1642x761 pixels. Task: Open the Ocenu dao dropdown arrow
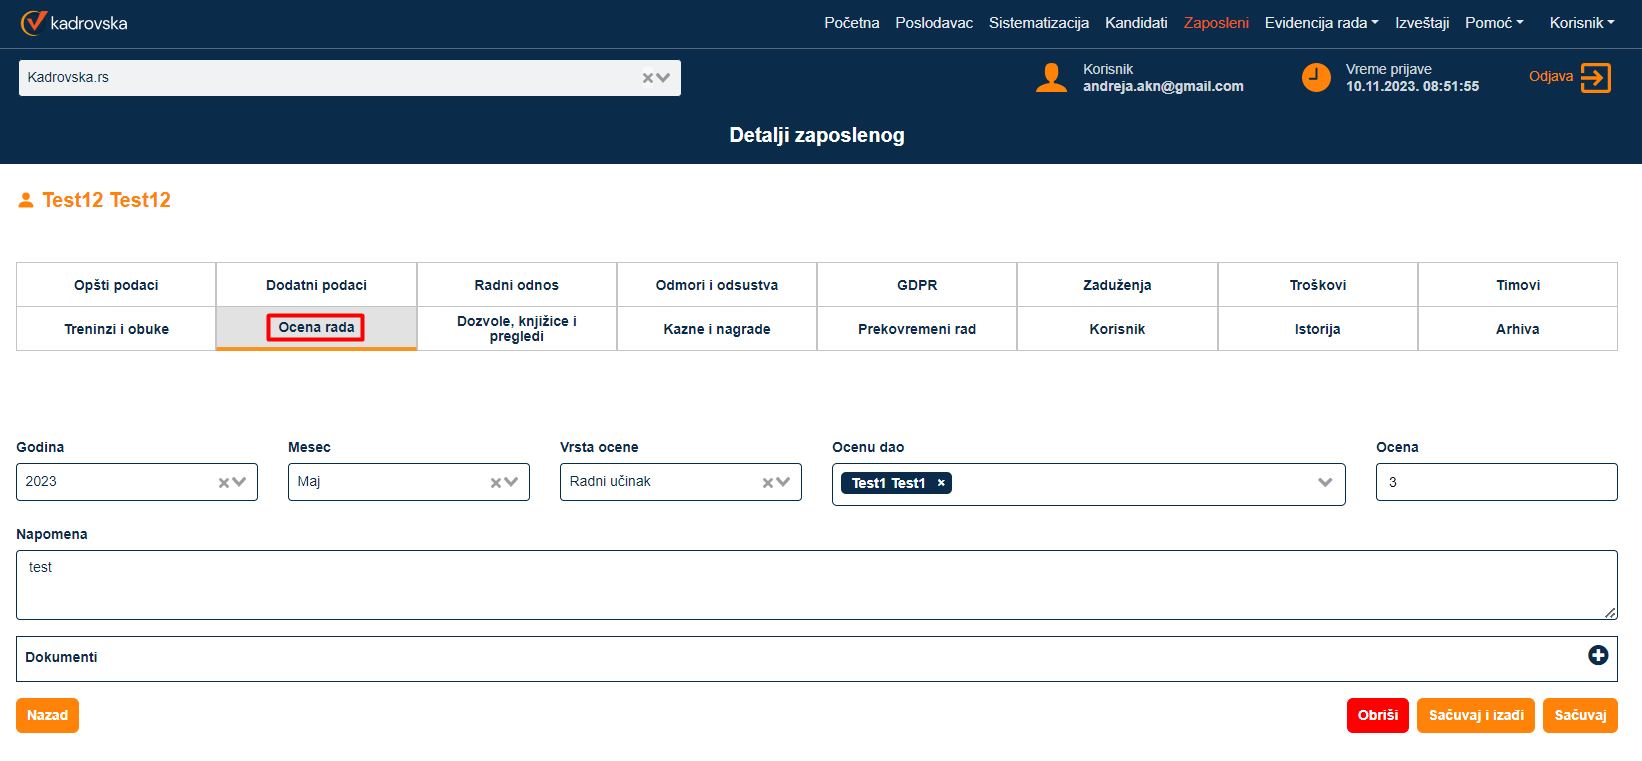pos(1325,483)
